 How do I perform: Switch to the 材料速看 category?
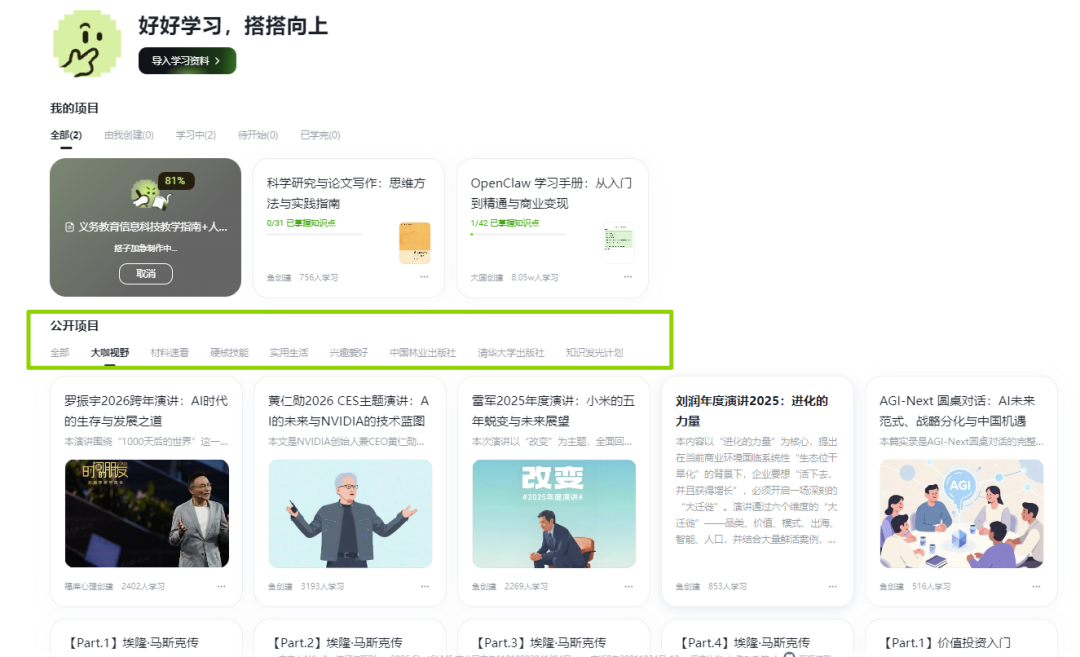pyautogui.click(x=169, y=353)
